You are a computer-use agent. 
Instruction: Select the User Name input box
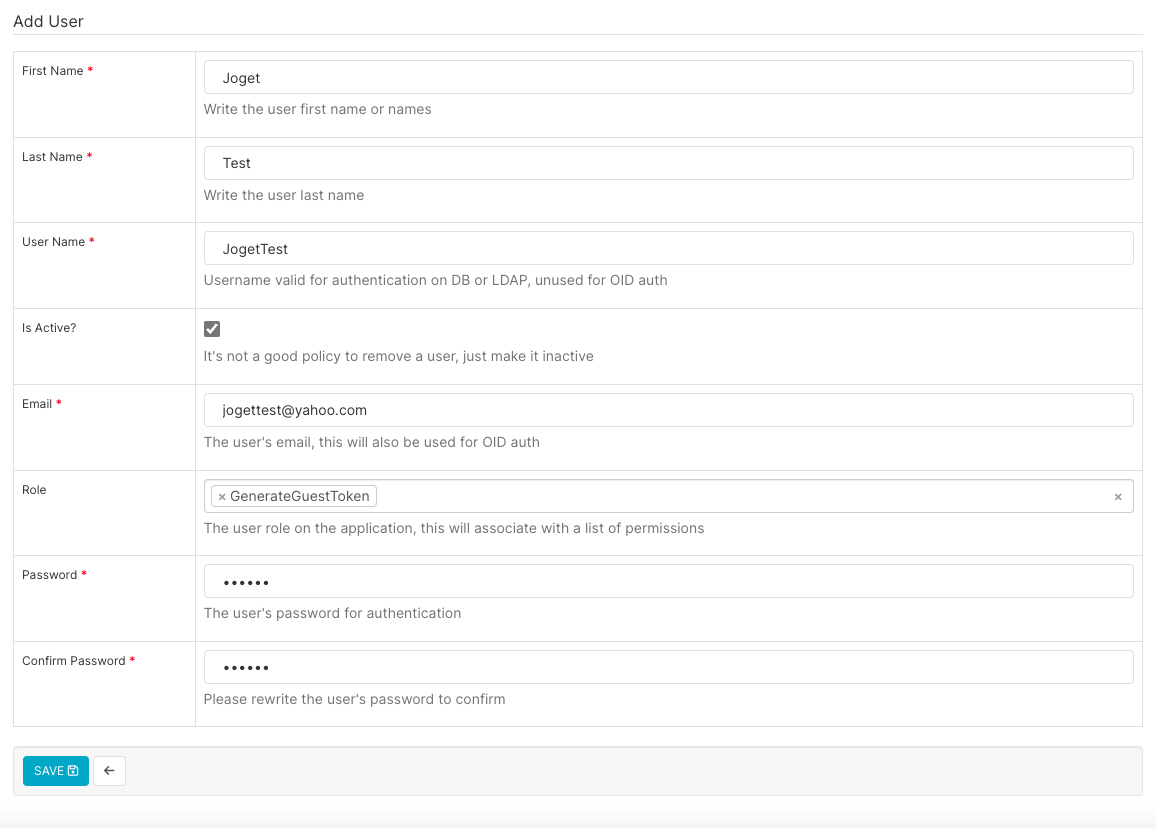(668, 249)
